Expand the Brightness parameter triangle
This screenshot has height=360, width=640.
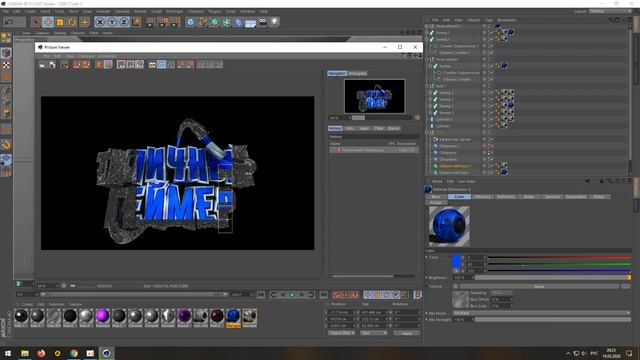pos(427,278)
